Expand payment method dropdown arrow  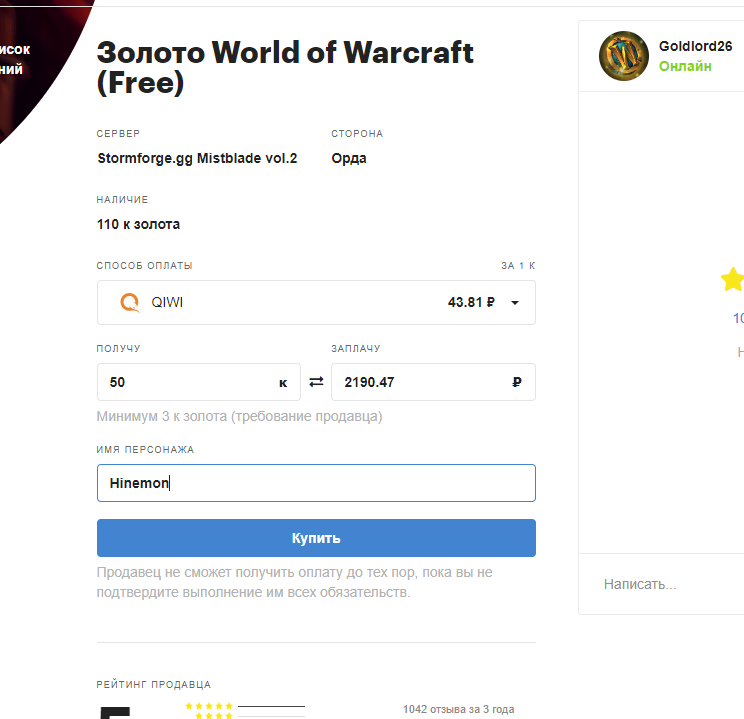515,303
